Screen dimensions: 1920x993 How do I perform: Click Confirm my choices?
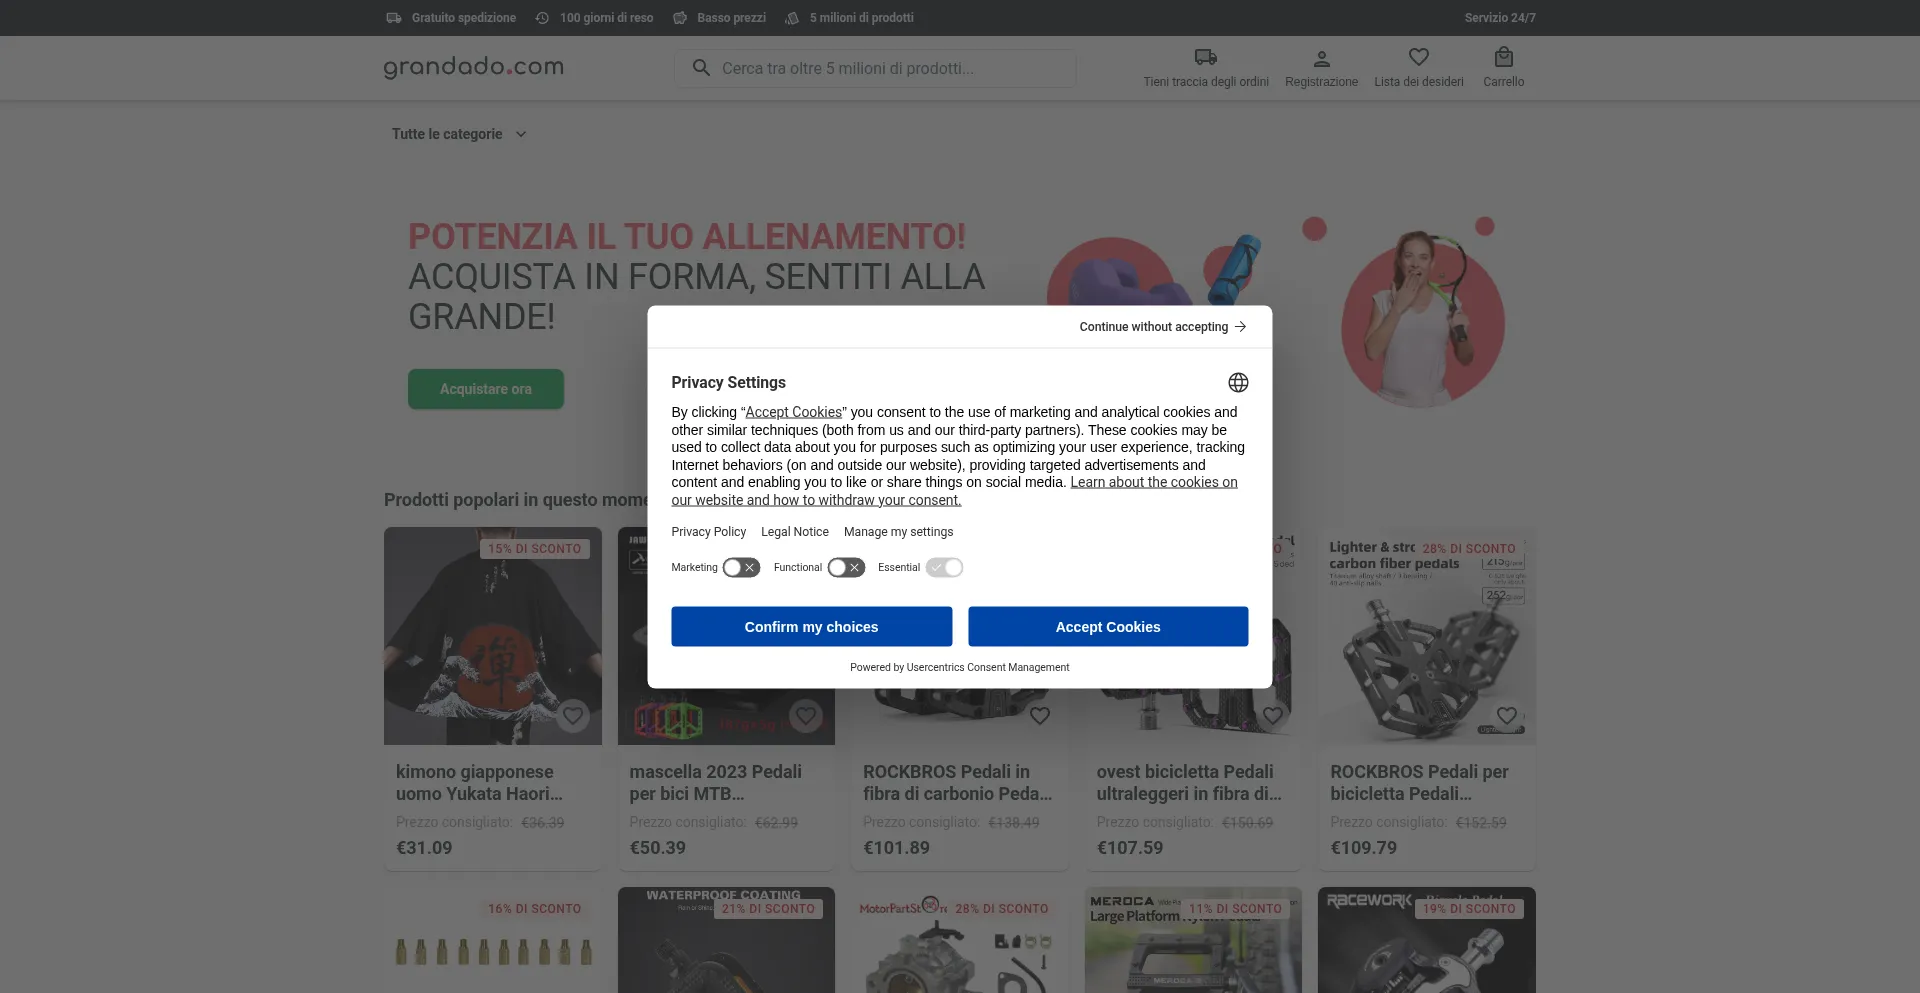click(811, 626)
